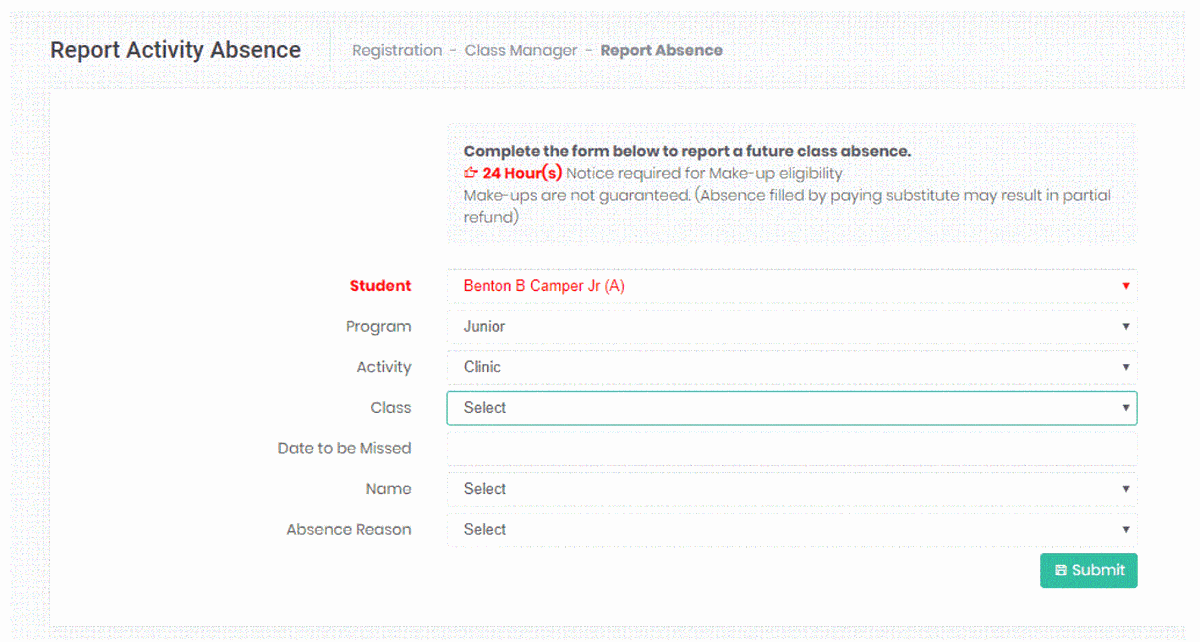Click the Date to be Missed label
The width and height of the screenshot is (1200, 642).
345,449
